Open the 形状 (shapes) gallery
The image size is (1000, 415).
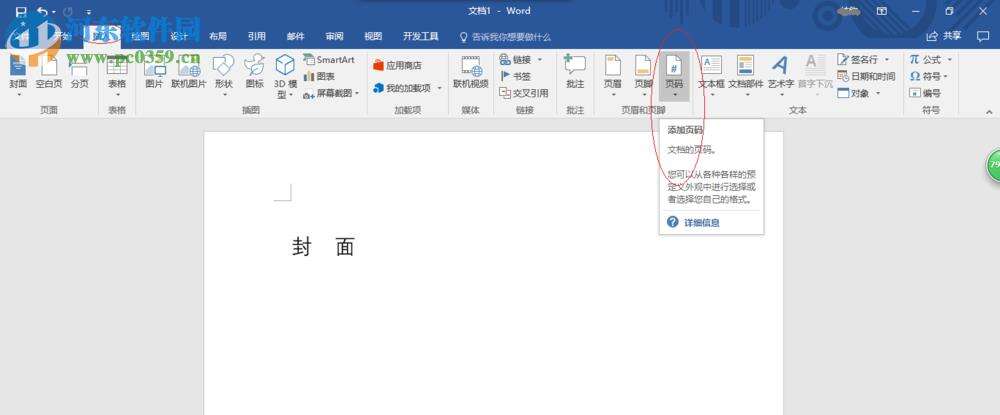pyautogui.click(x=223, y=73)
